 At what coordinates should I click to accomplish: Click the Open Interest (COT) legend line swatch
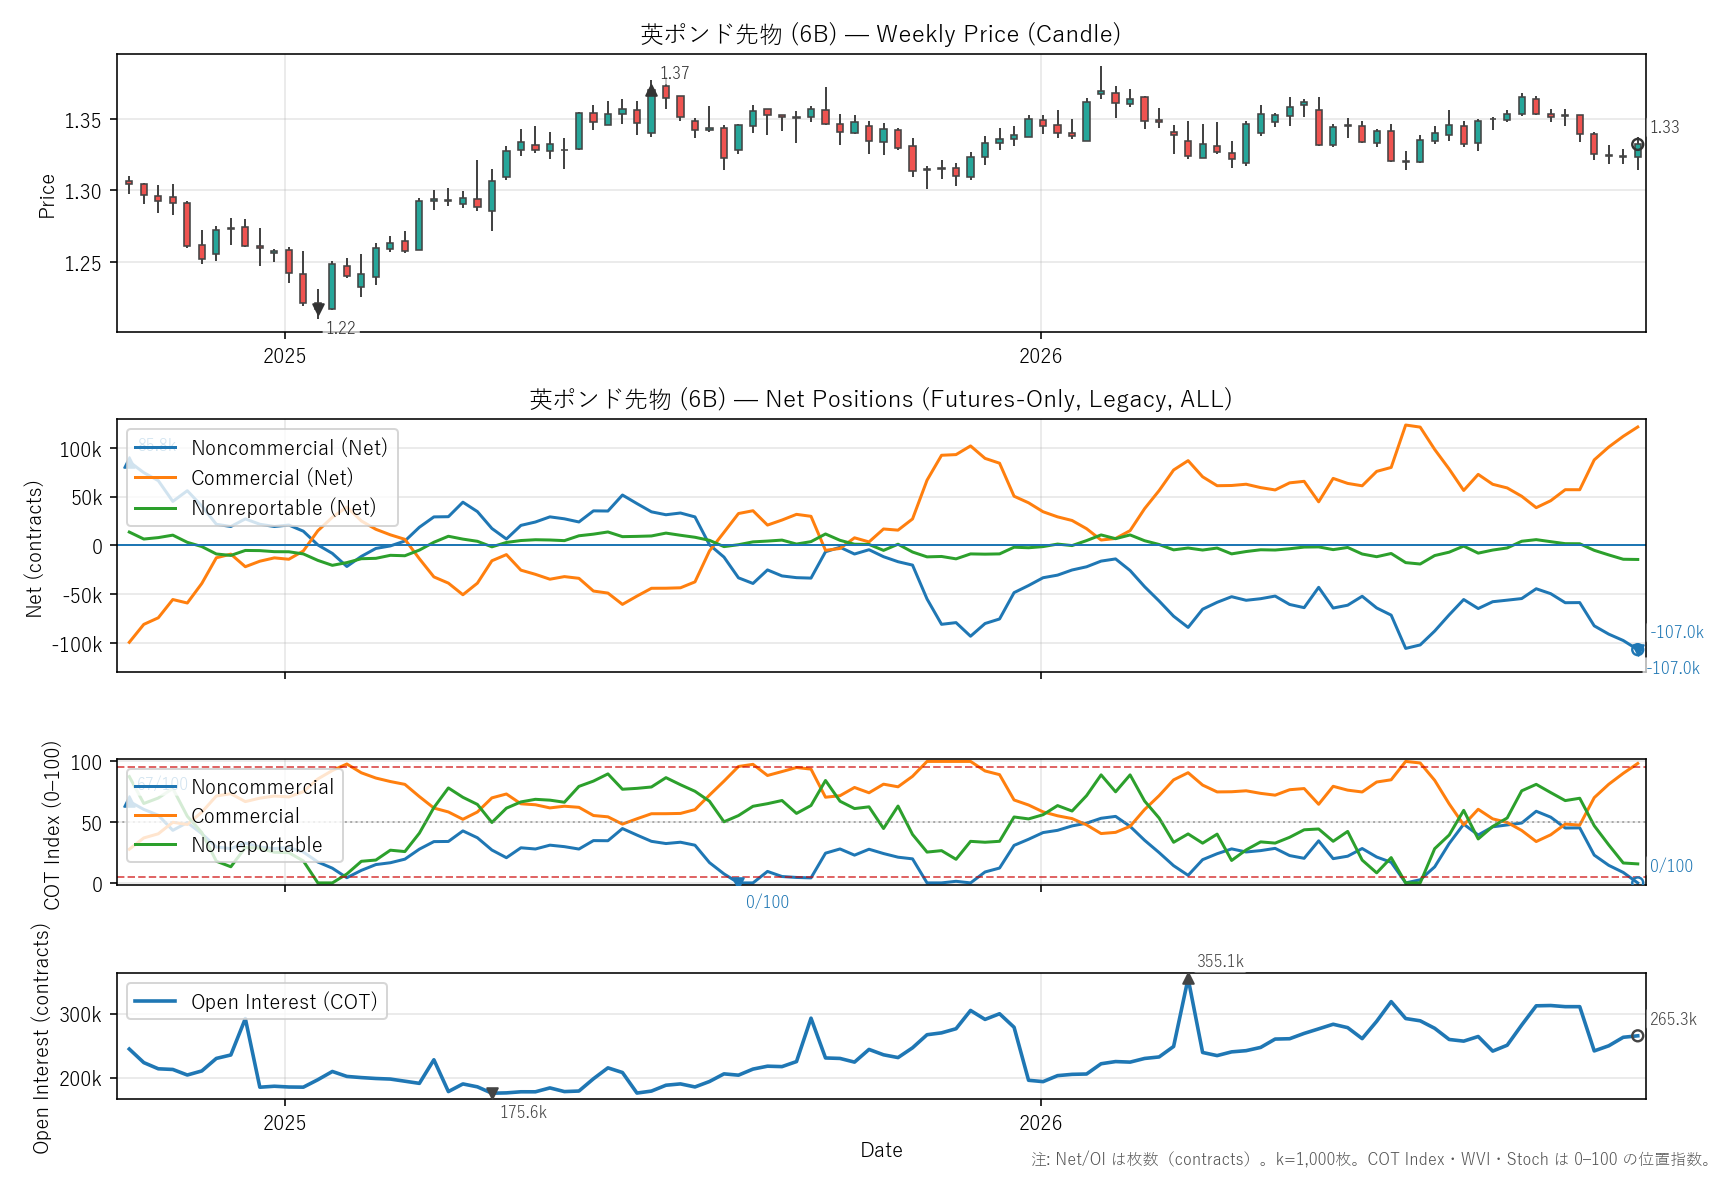pos(156,1002)
